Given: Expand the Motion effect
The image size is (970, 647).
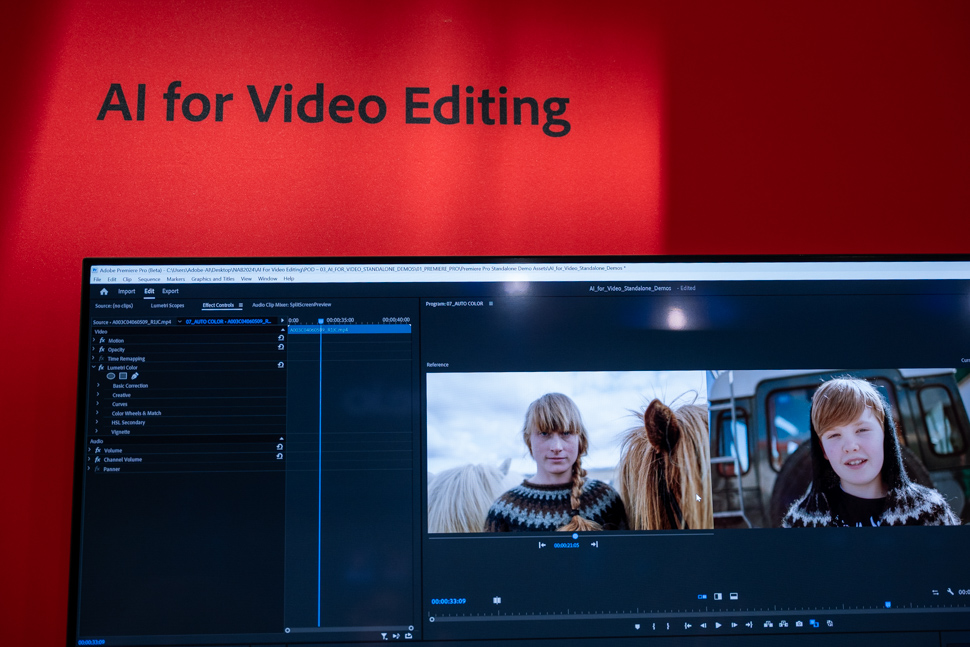Looking at the screenshot, I should click(94, 340).
